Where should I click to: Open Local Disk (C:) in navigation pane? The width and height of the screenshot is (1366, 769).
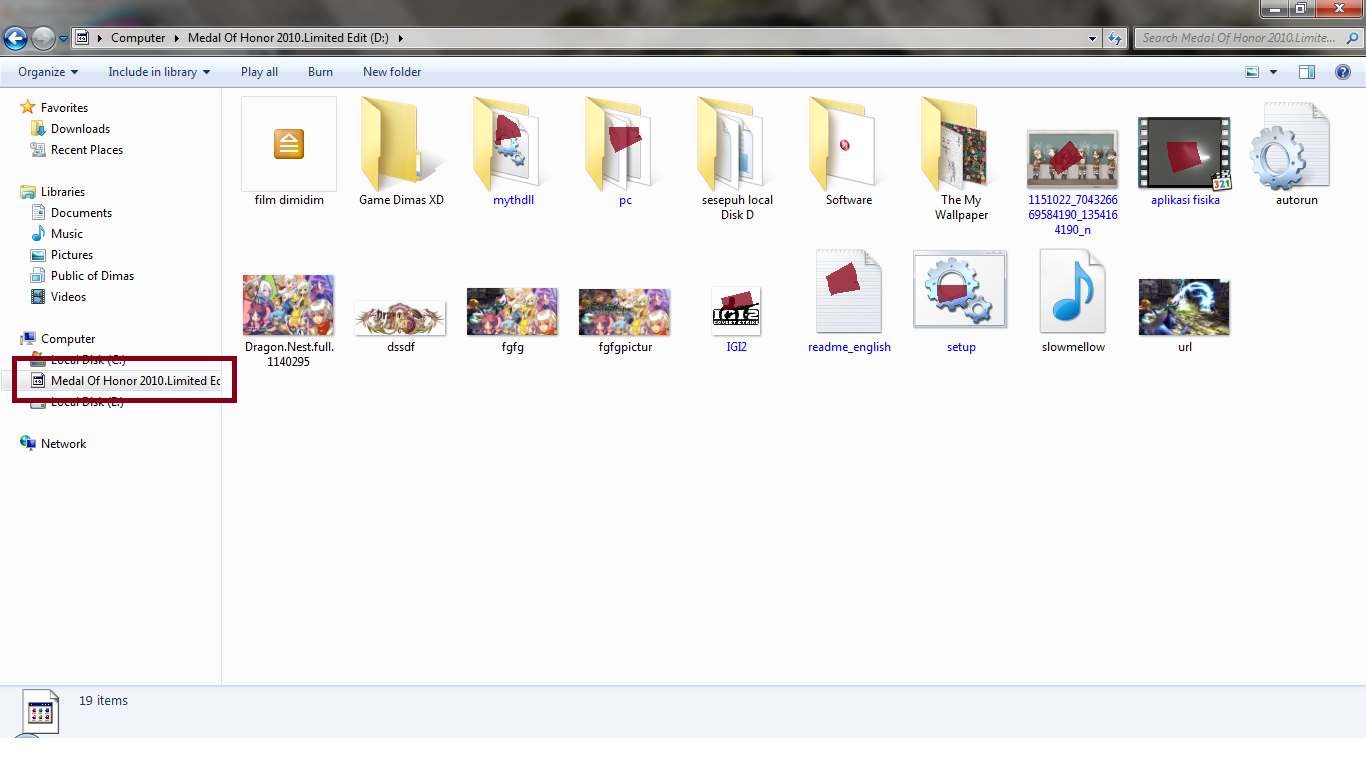[x=88, y=360]
